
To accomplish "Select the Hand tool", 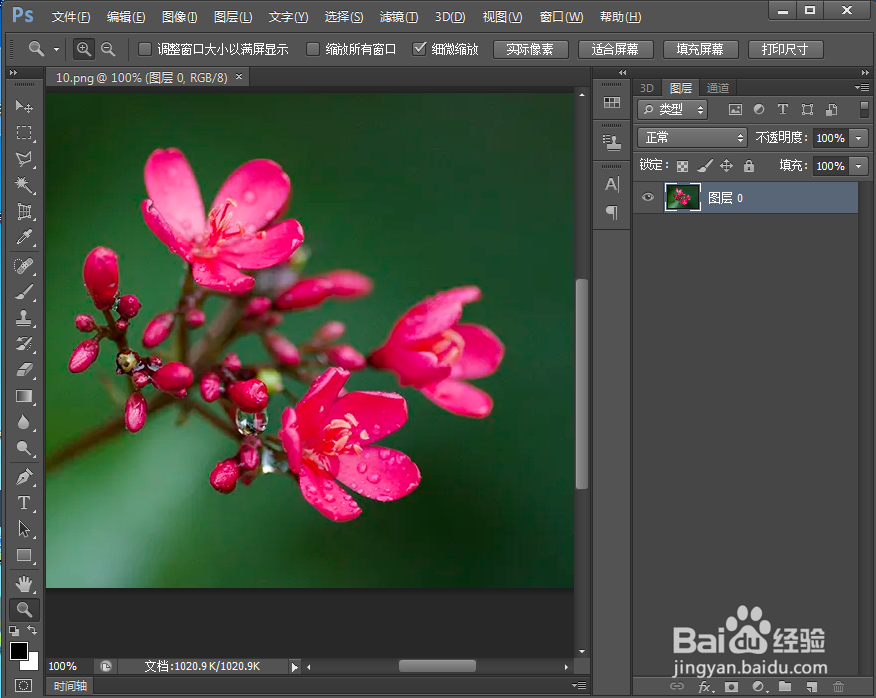I will pos(23,584).
